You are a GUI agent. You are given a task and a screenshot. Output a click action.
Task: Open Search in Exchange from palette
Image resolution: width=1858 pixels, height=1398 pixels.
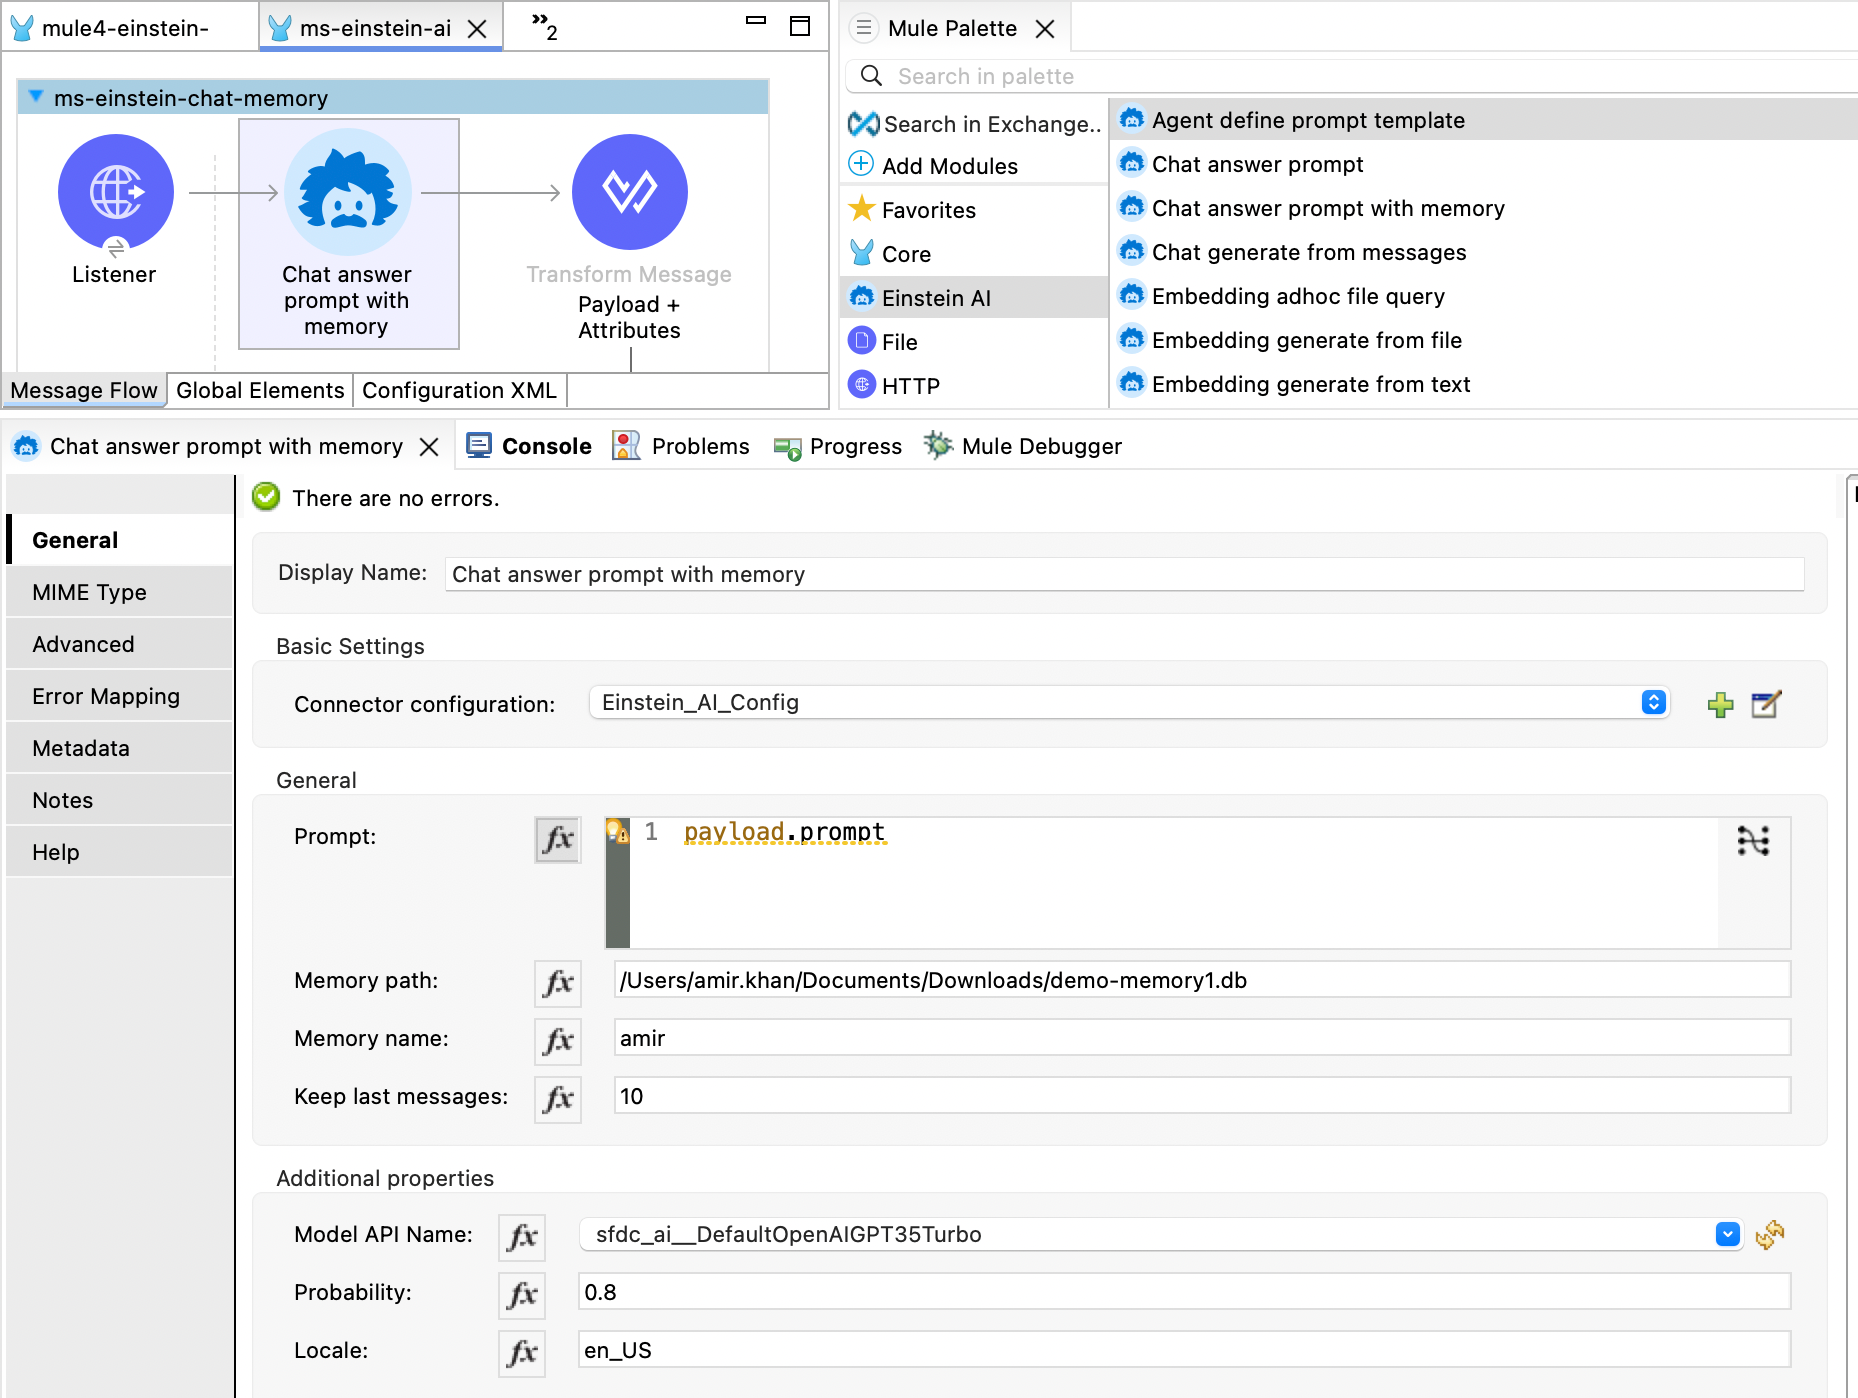pyautogui.click(x=975, y=124)
